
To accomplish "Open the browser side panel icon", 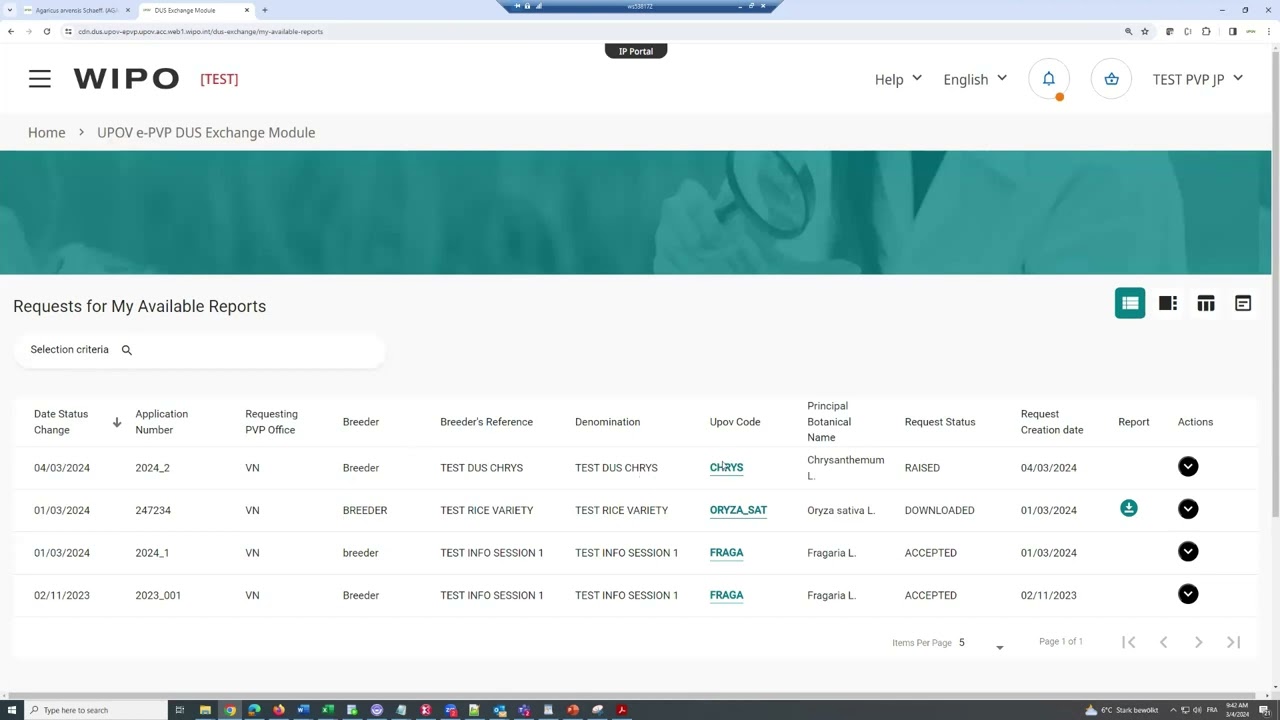I will pyautogui.click(x=1232, y=31).
